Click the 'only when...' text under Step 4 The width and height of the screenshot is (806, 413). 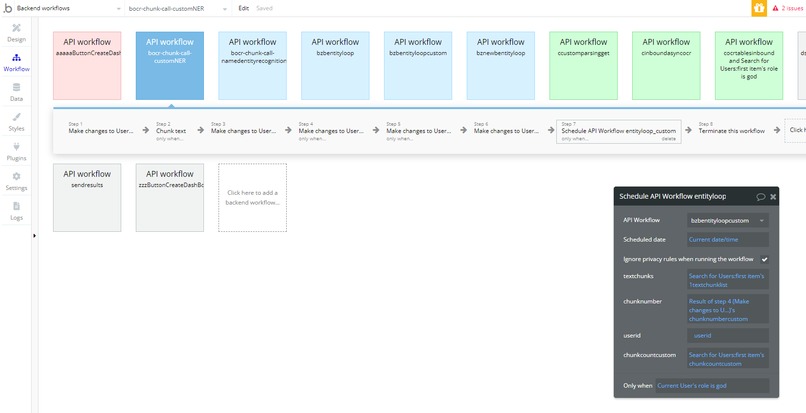pos(313,139)
